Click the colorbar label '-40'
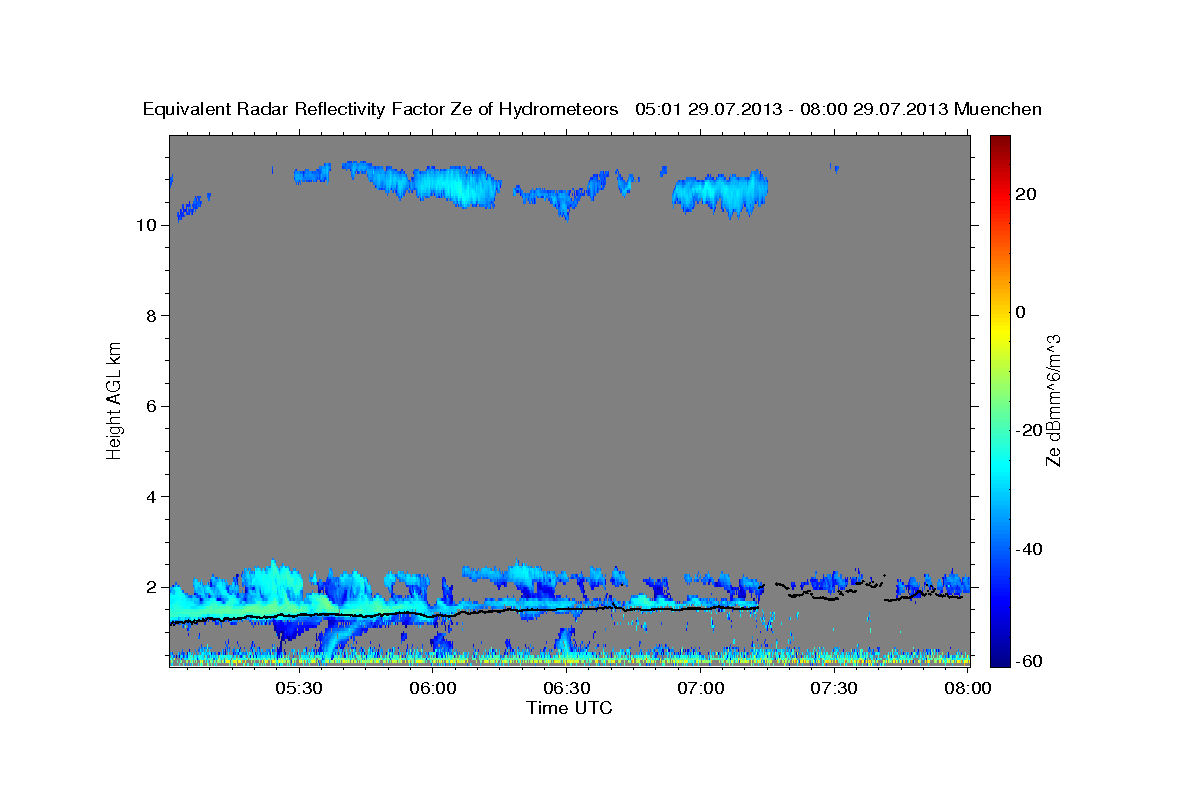The width and height of the screenshot is (1200, 800). pyautogui.click(x=1030, y=548)
